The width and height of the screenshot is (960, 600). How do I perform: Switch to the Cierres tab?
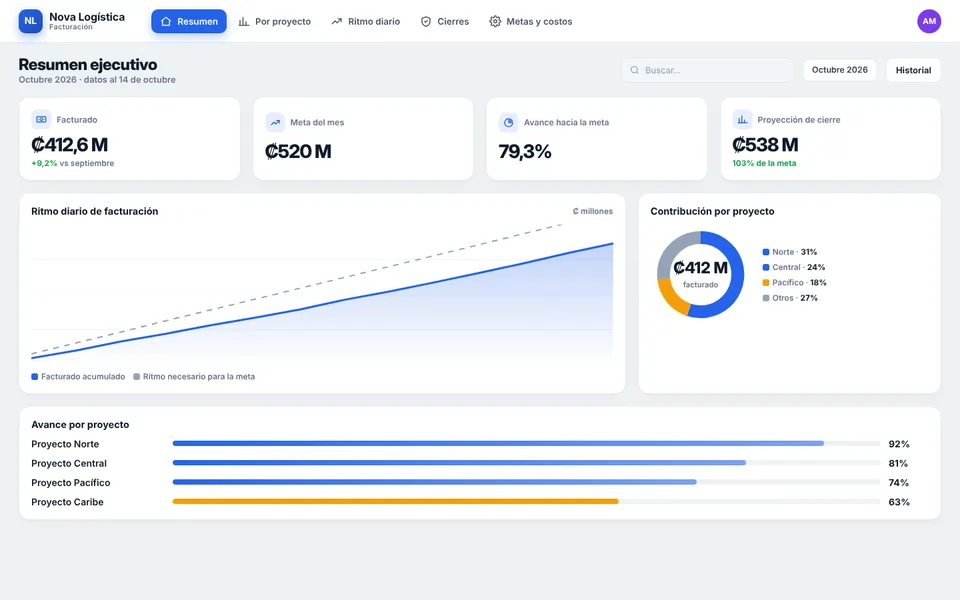coord(445,21)
